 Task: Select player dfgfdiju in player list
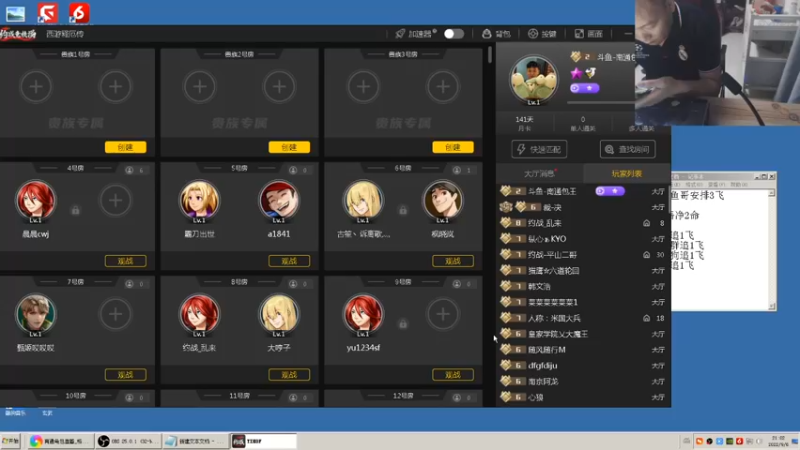583,365
